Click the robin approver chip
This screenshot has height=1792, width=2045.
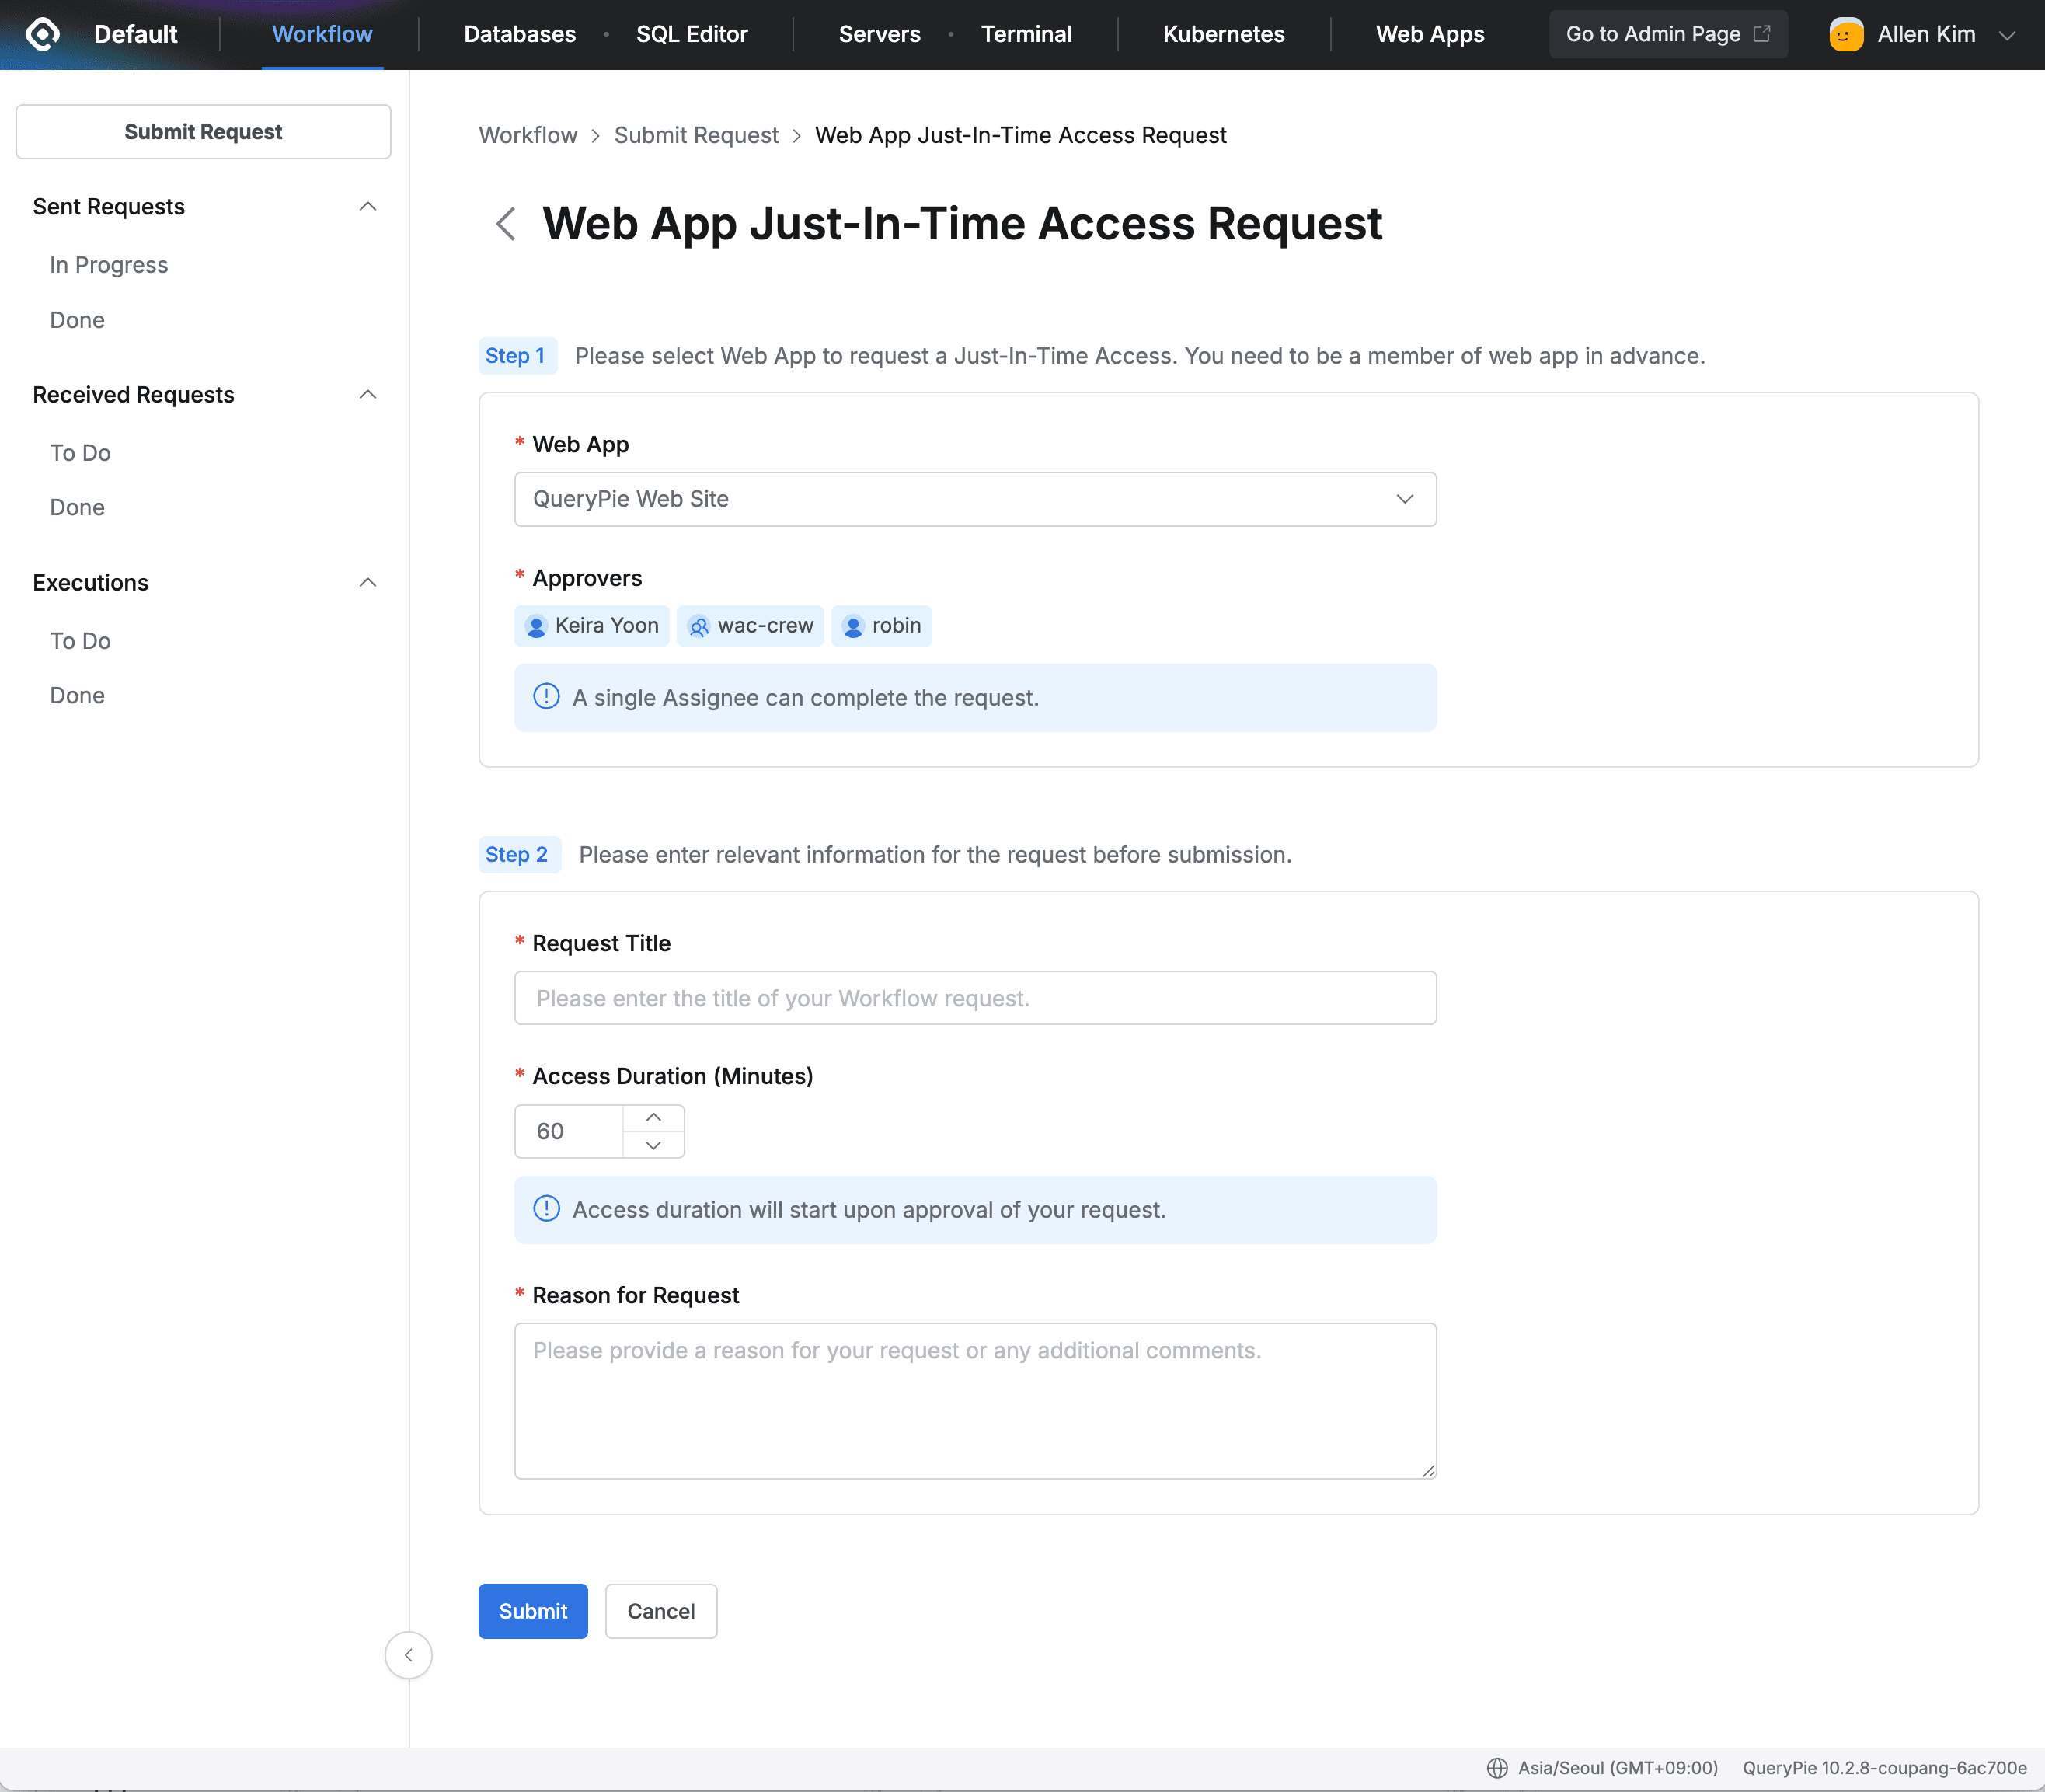(x=881, y=626)
